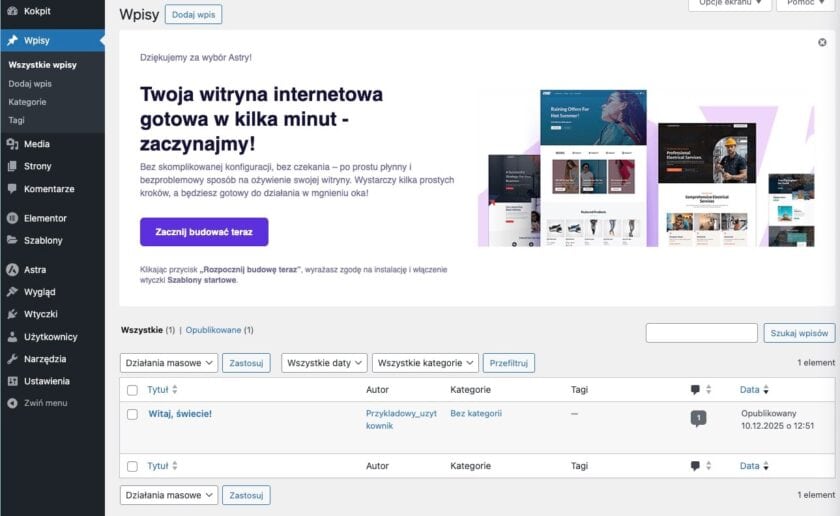The width and height of the screenshot is (840, 516).
Task: Click the Elementor icon in sidebar
Action: [12, 218]
